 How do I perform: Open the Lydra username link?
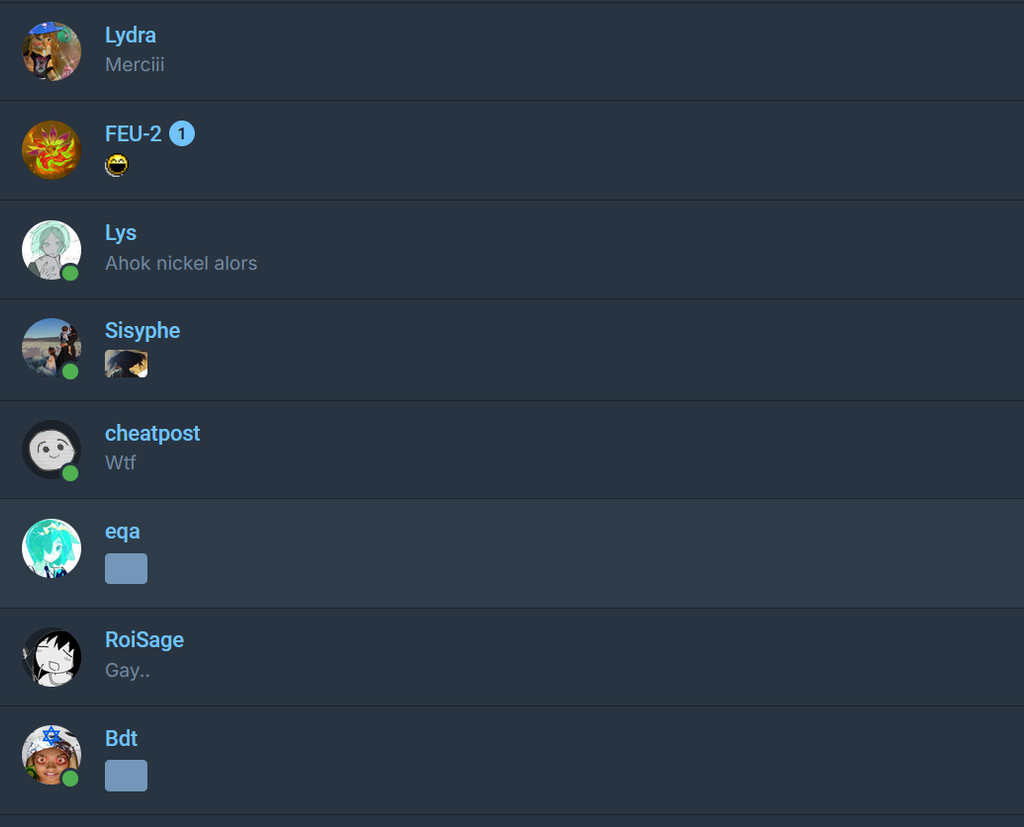pyautogui.click(x=130, y=35)
